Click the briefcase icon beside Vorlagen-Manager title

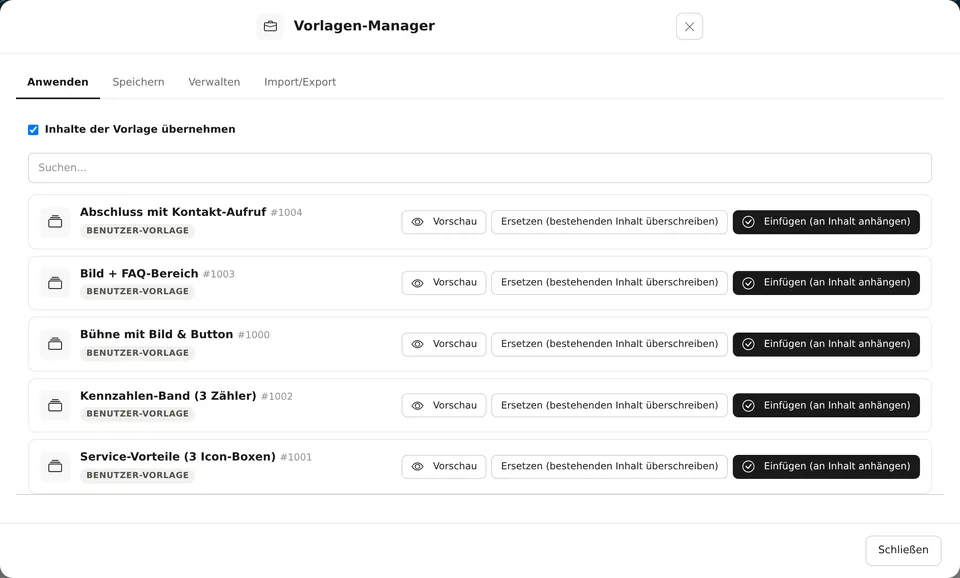(270, 26)
